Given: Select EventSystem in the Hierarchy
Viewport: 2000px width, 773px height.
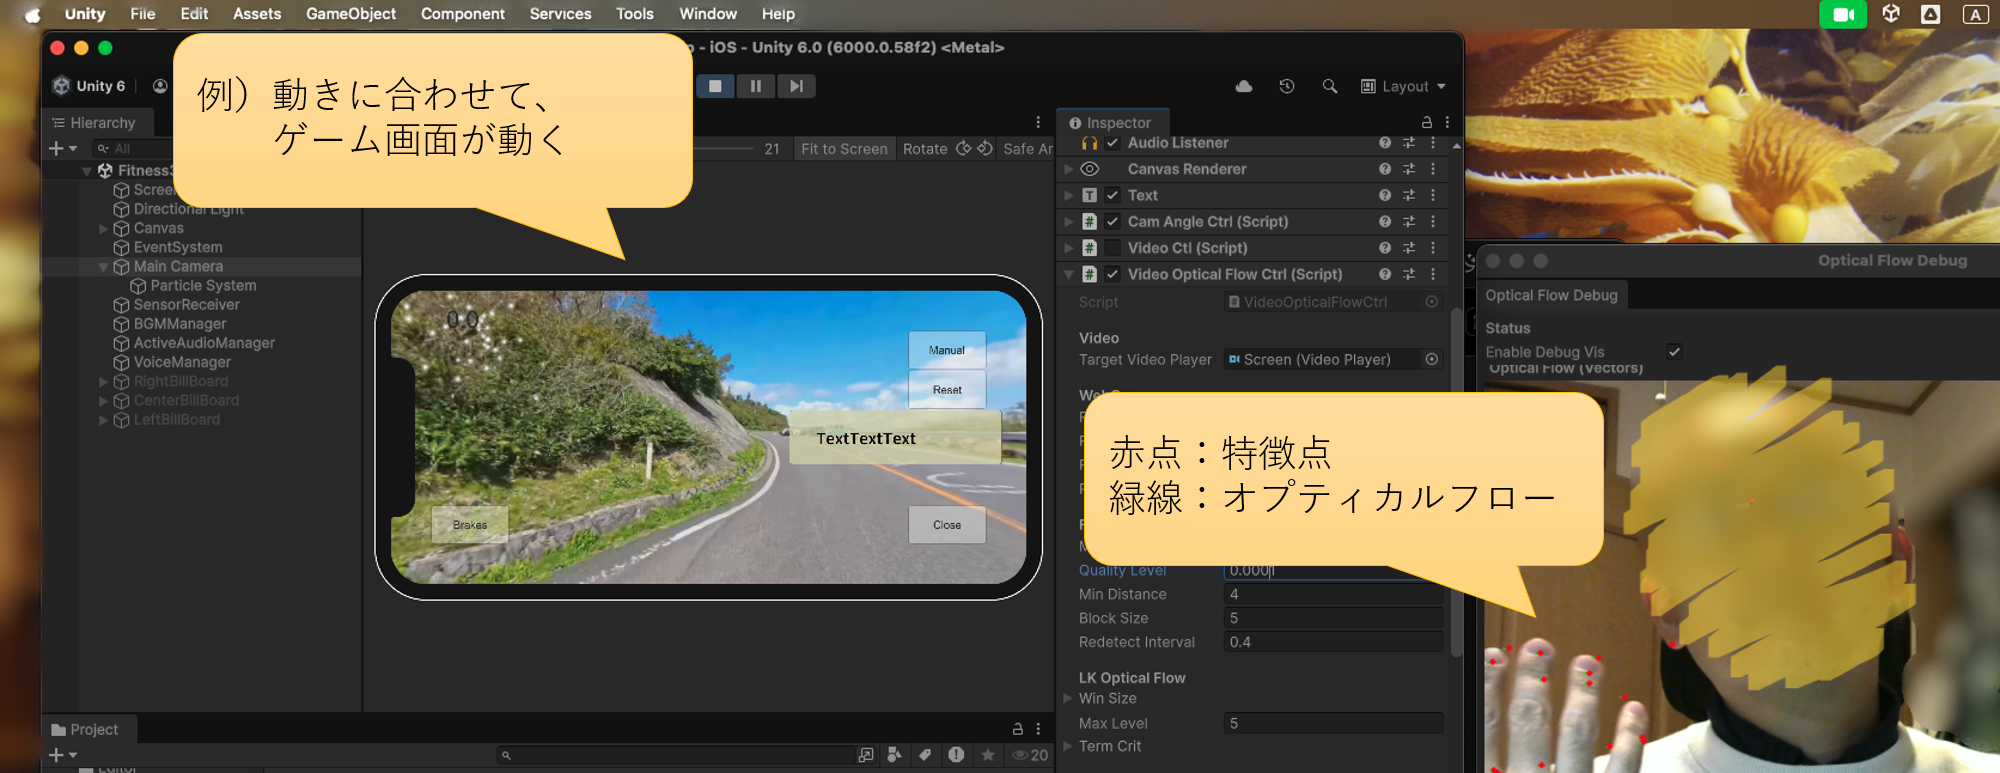Looking at the screenshot, I should (x=178, y=247).
